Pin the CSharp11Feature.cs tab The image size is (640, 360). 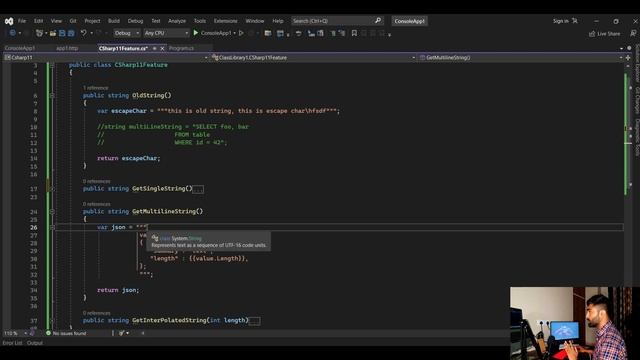pos(154,48)
